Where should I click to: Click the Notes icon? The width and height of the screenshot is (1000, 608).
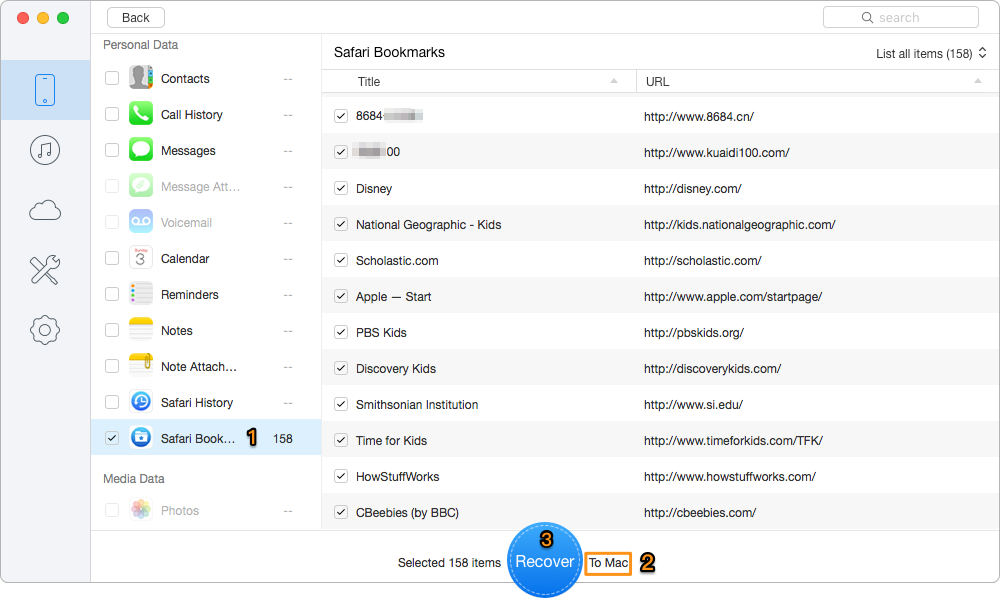click(141, 330)
